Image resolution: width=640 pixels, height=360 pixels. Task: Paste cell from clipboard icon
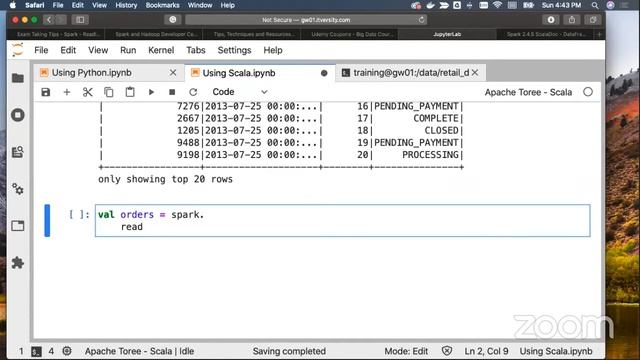[x=130, y=92]
